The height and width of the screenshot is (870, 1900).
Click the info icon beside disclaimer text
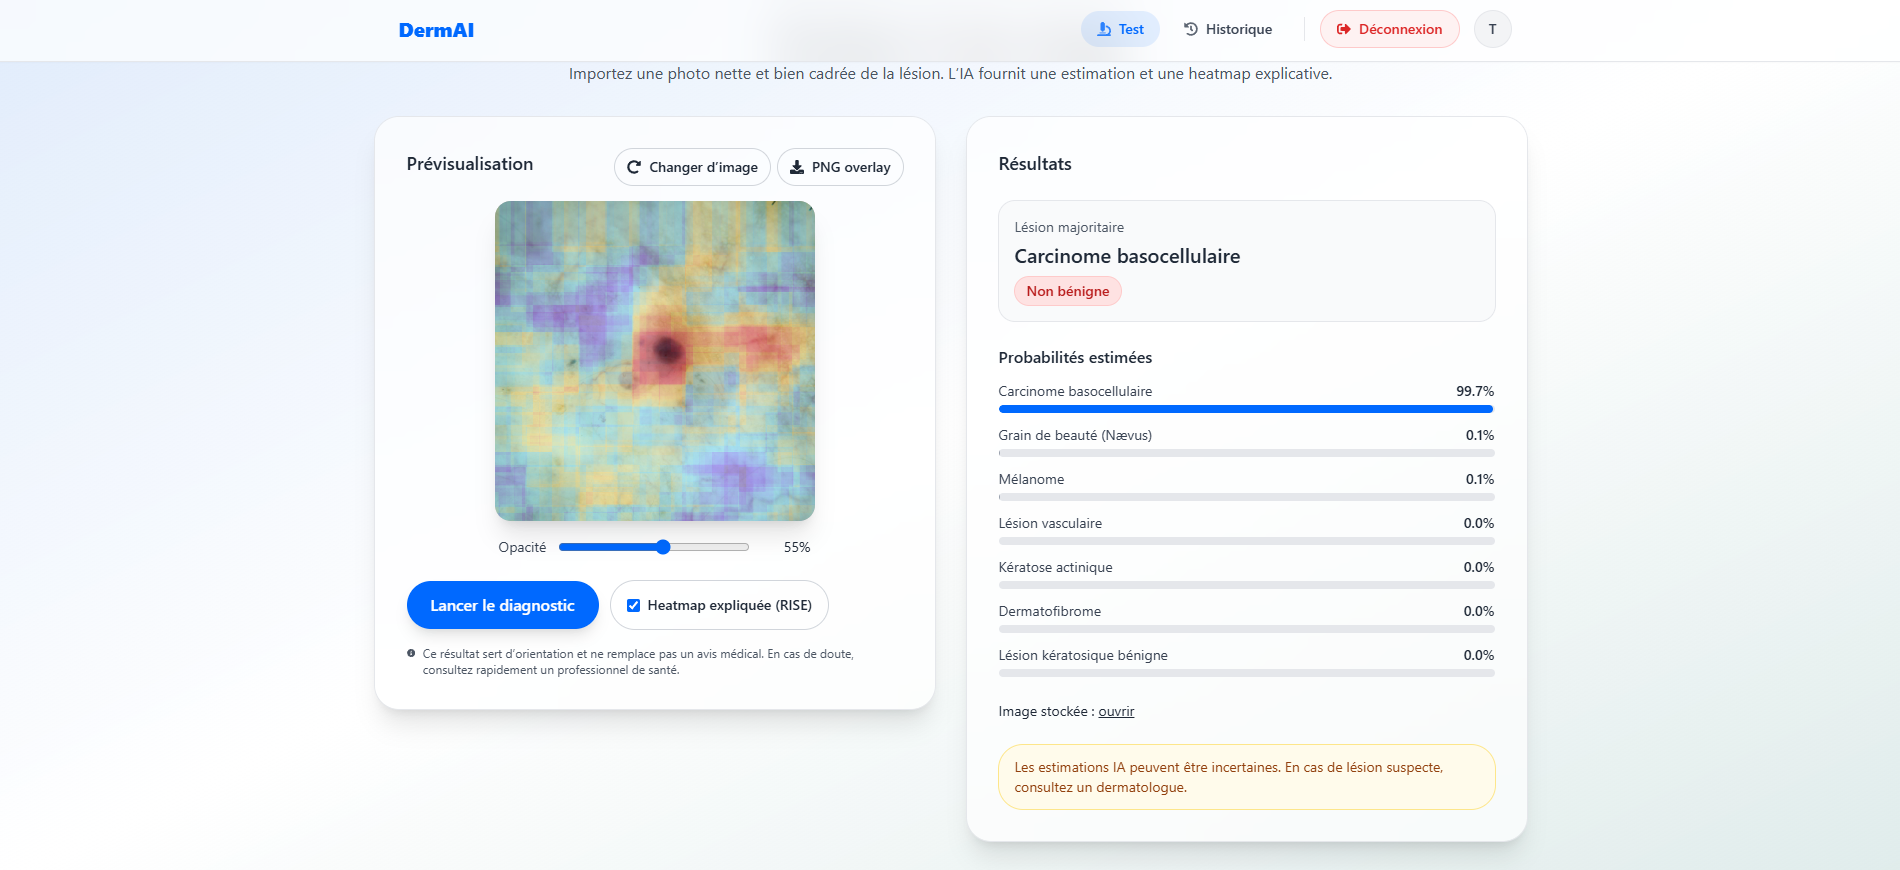(411, 654)
